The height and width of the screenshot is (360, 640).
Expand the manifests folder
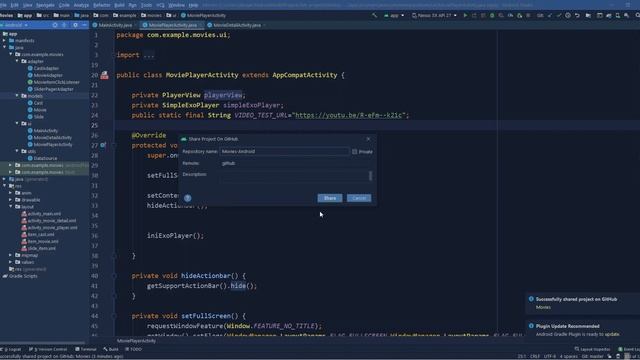pos(4,40)
